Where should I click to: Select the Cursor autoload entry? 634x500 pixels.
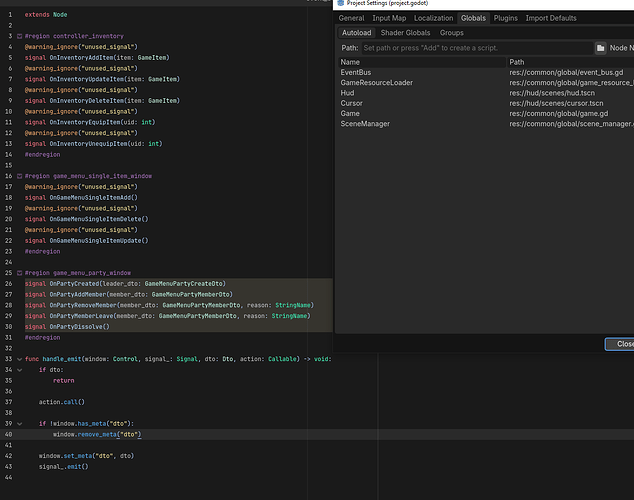point(351,103)
